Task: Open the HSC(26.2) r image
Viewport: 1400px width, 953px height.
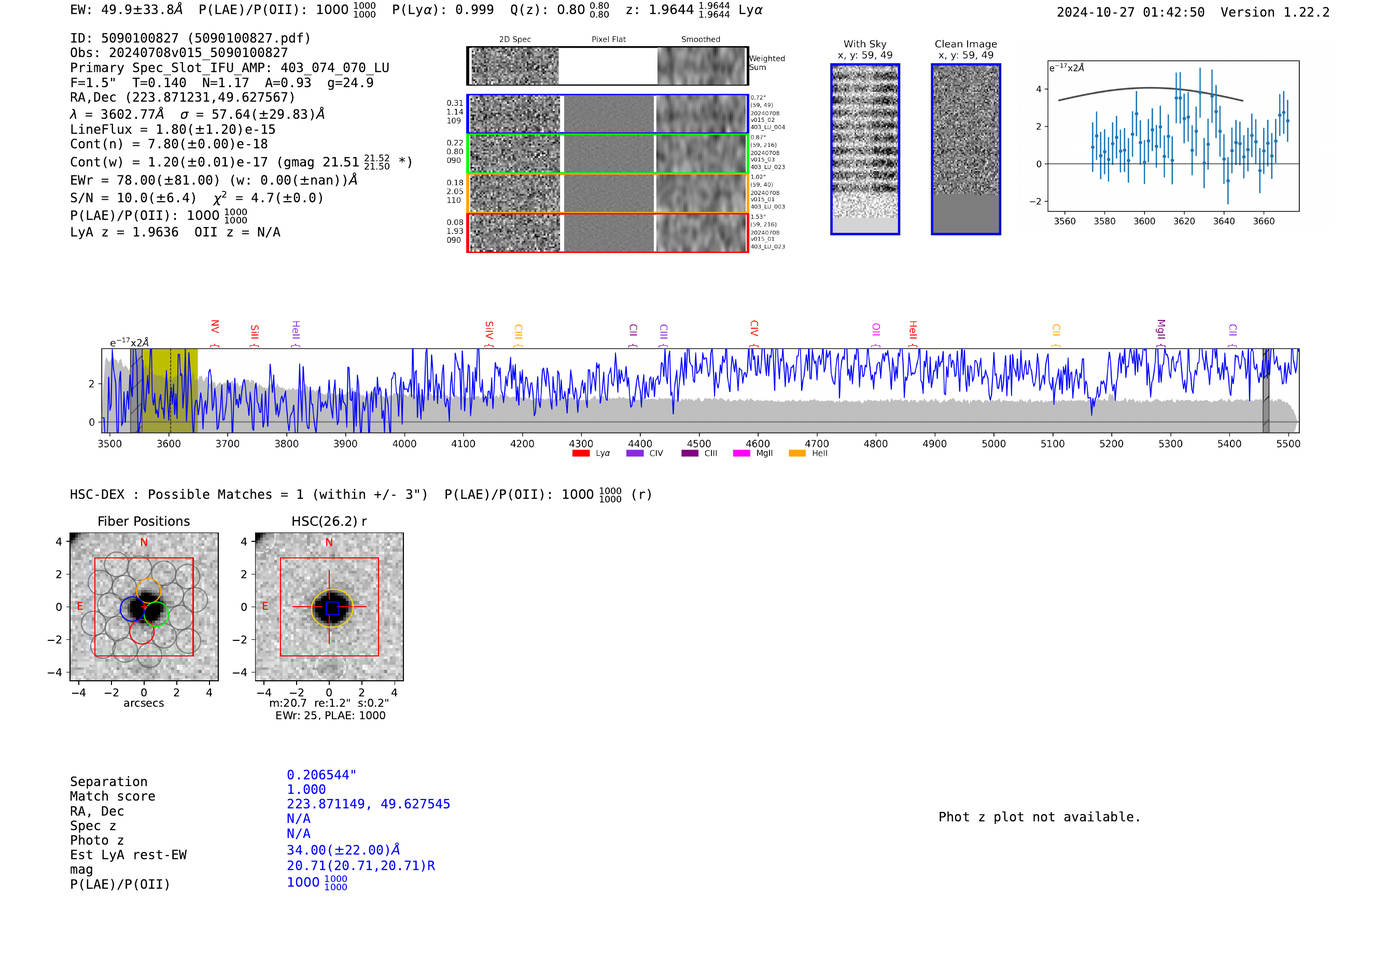Action: point(329,607)
